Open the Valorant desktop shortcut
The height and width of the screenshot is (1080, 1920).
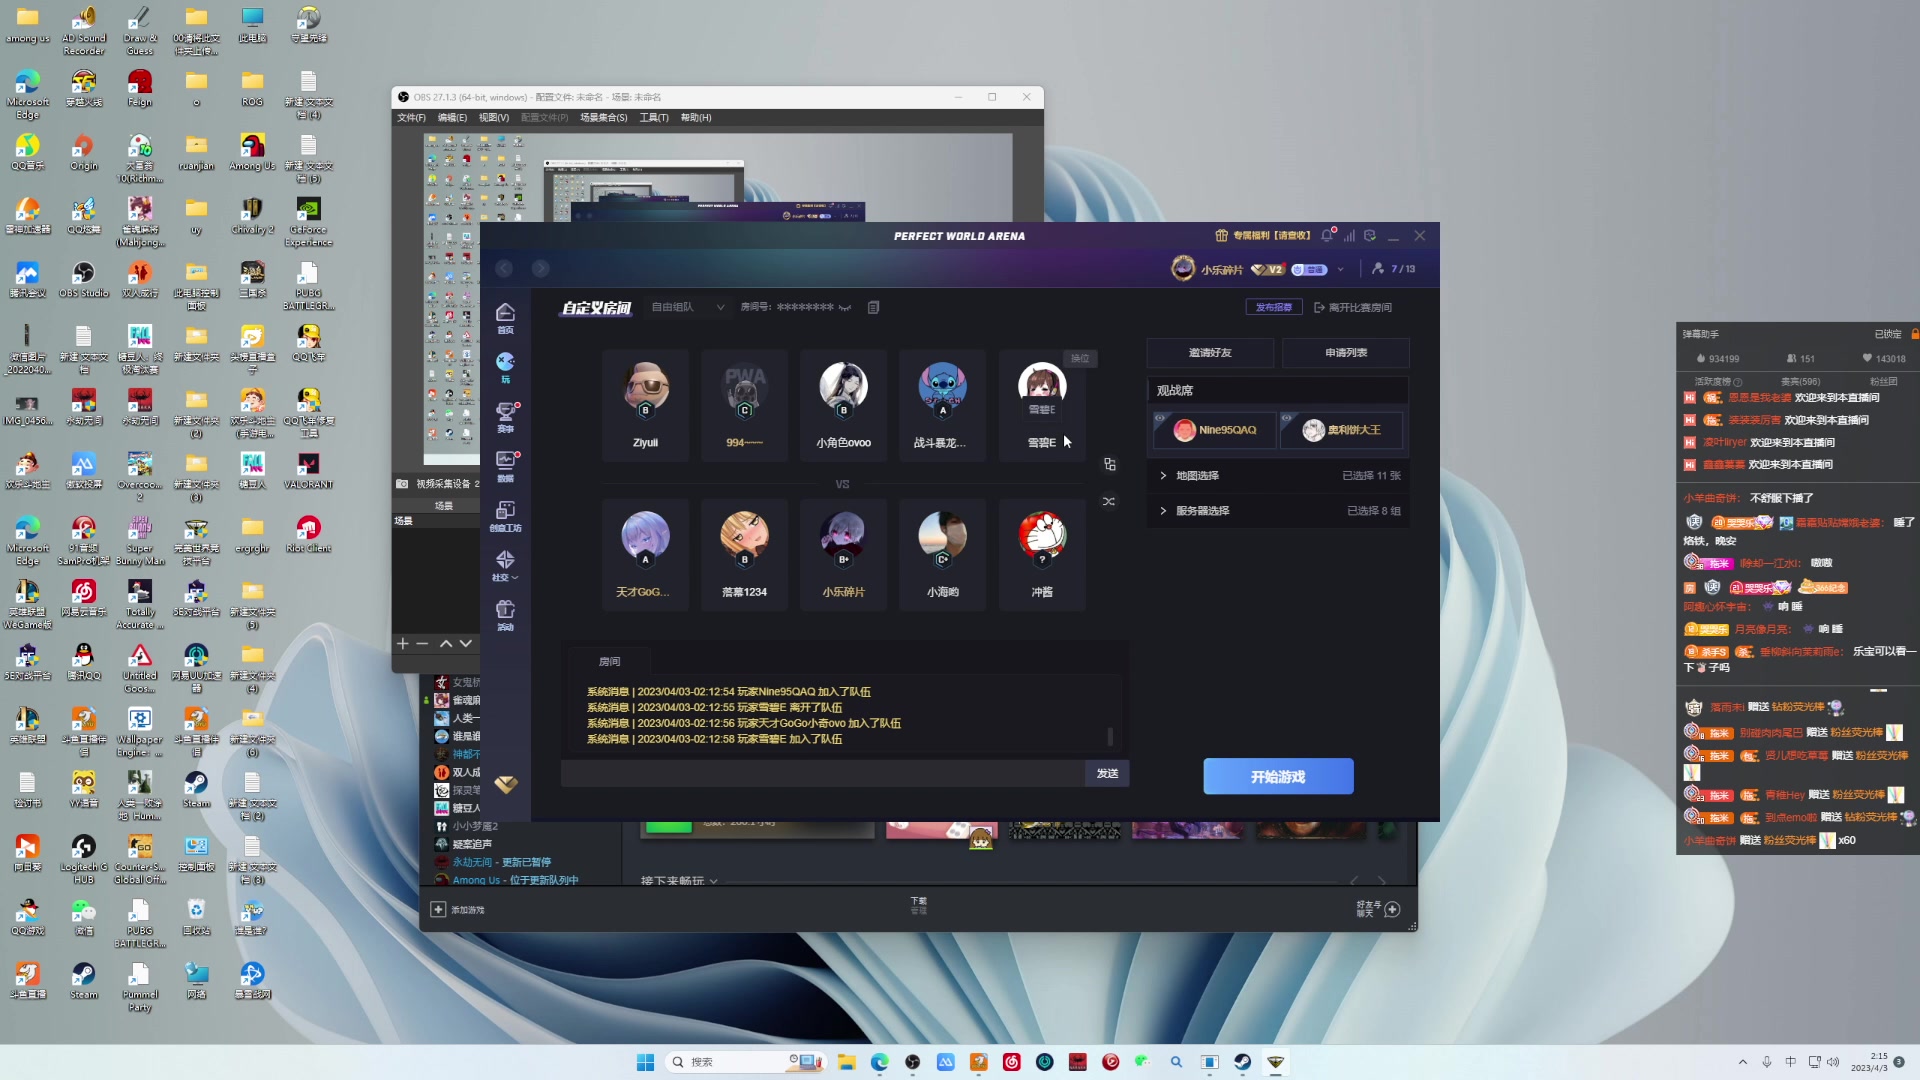tap(308, 469)
